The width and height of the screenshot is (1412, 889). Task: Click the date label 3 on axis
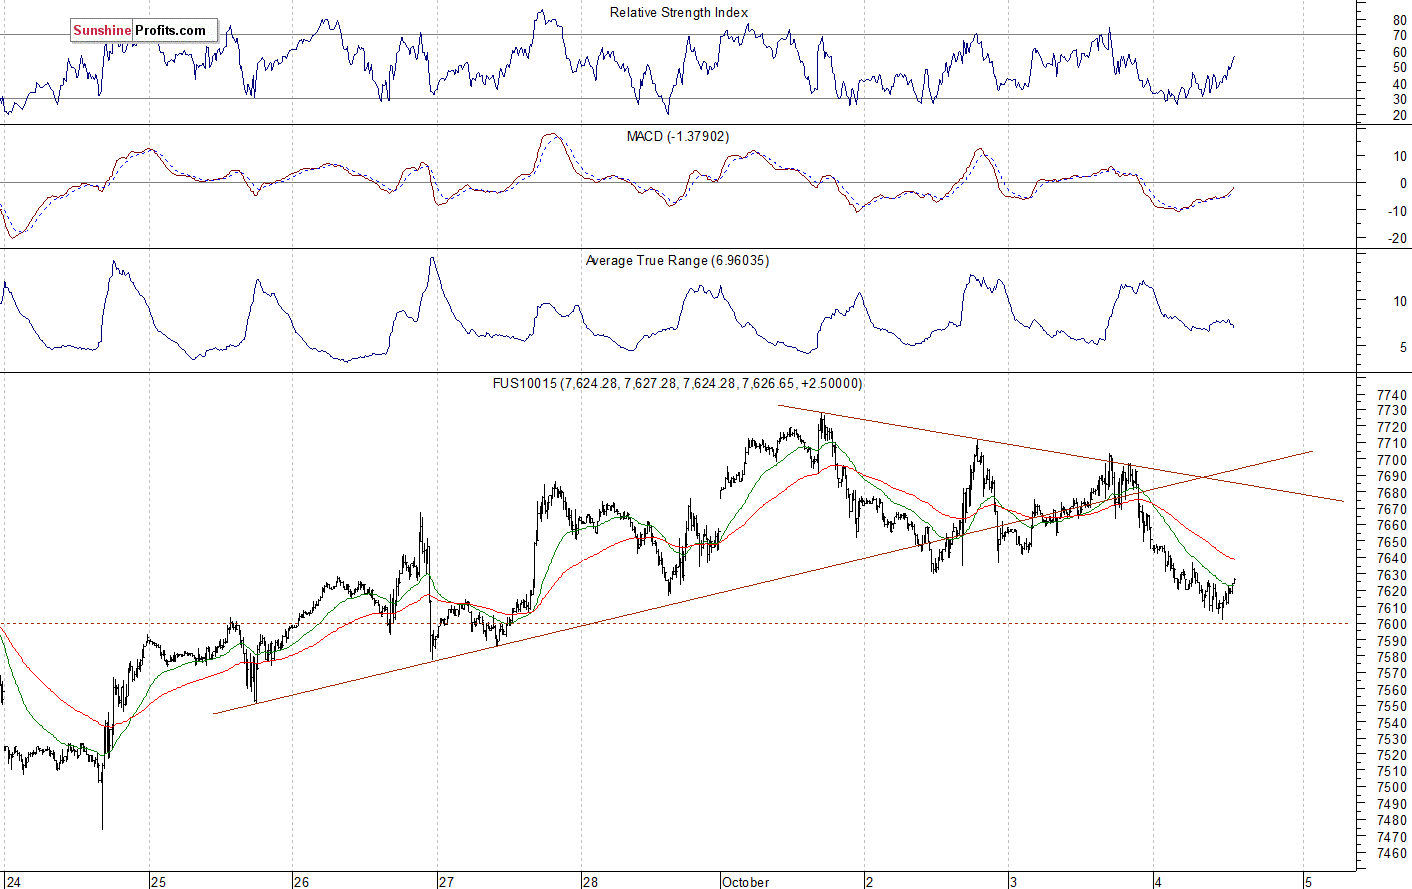[x=1014, y=882]
